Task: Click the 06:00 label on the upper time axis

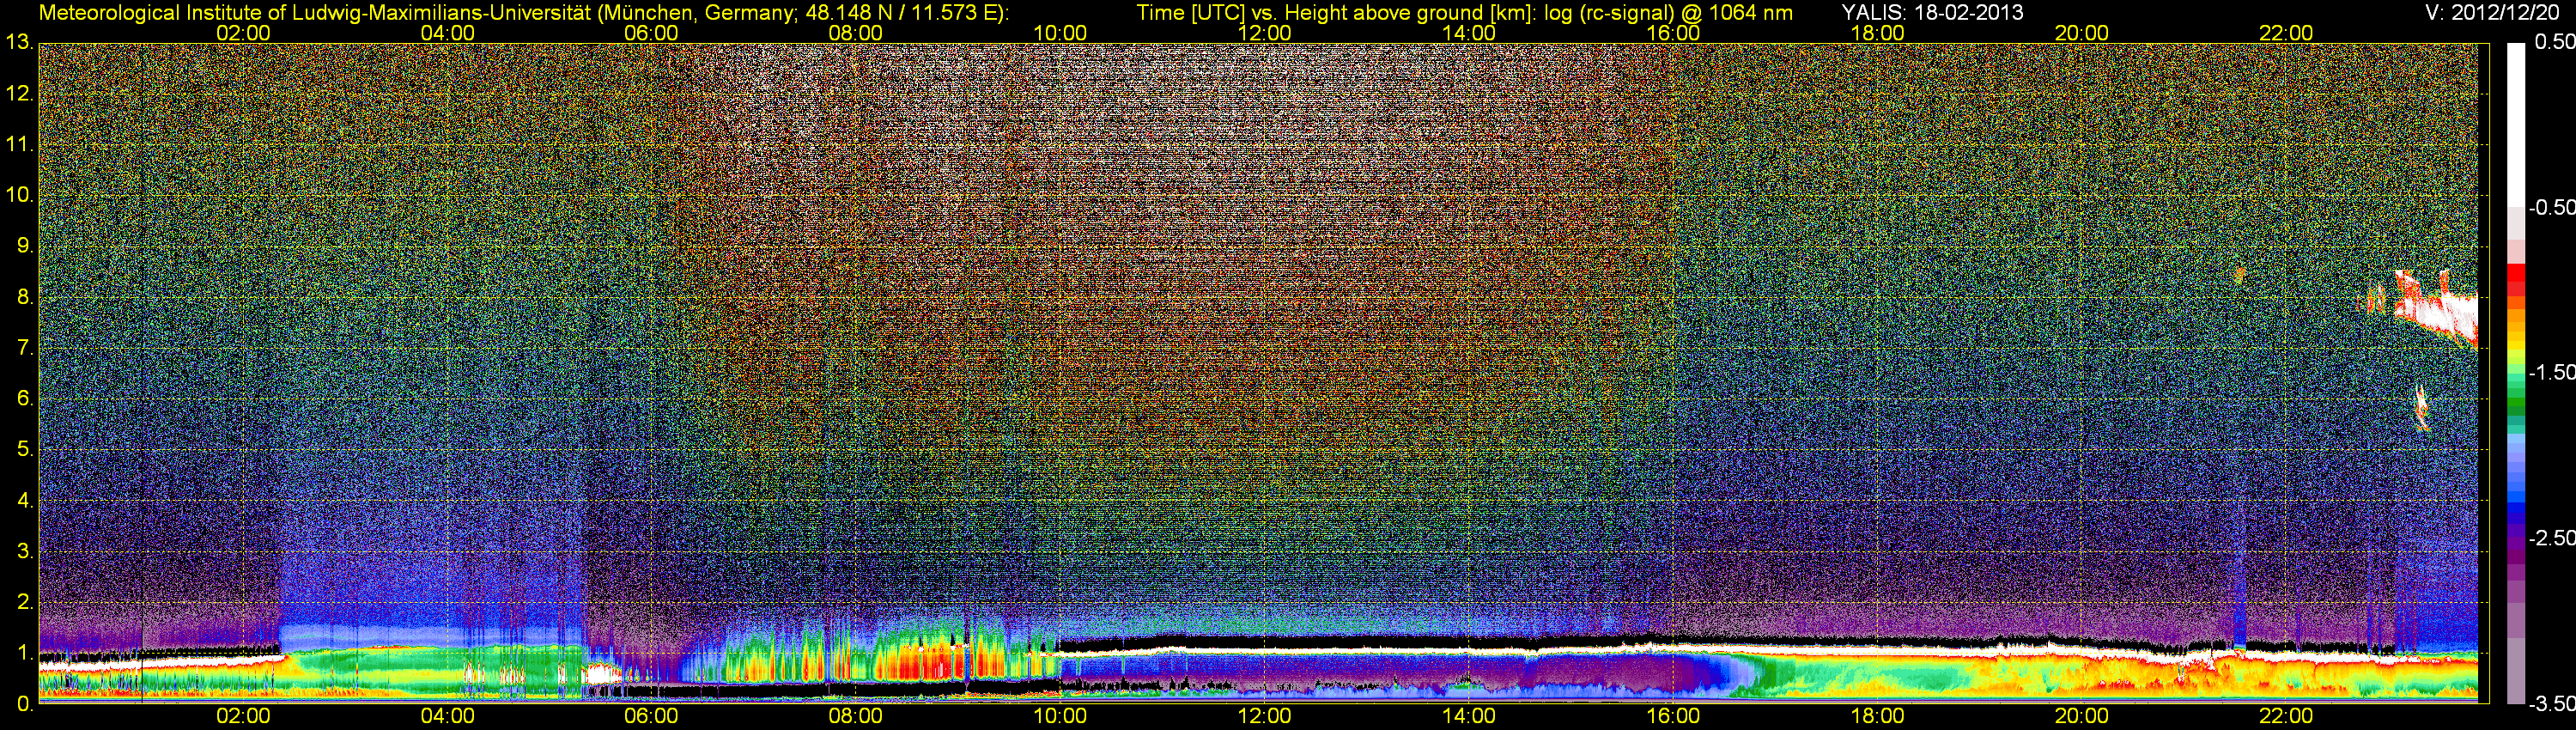Action: [x=651, y=33]
